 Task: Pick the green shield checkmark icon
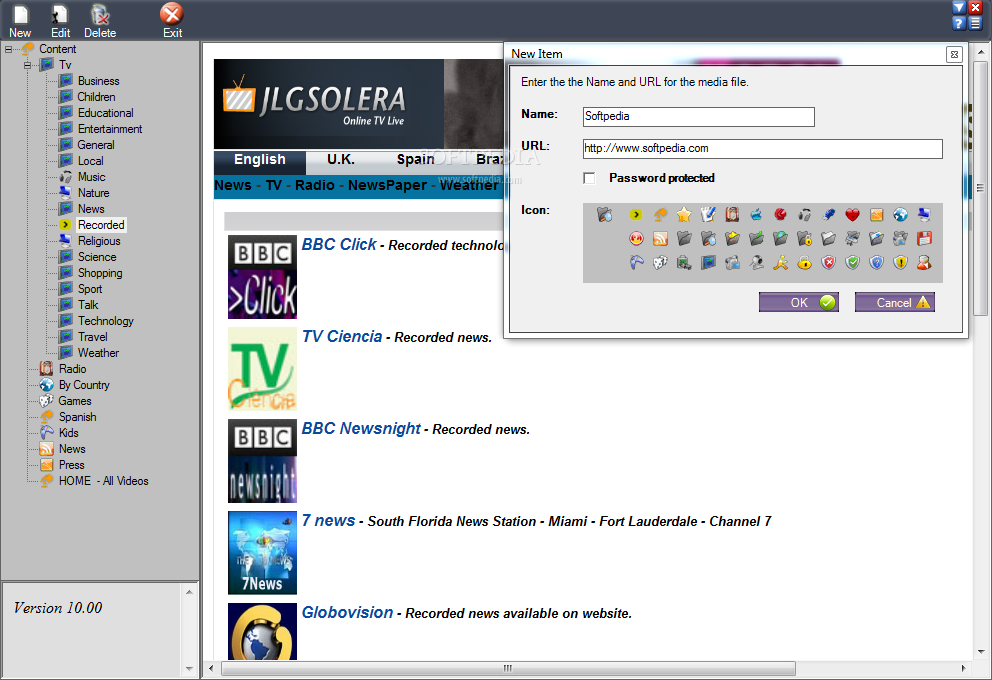click(852, 263)
